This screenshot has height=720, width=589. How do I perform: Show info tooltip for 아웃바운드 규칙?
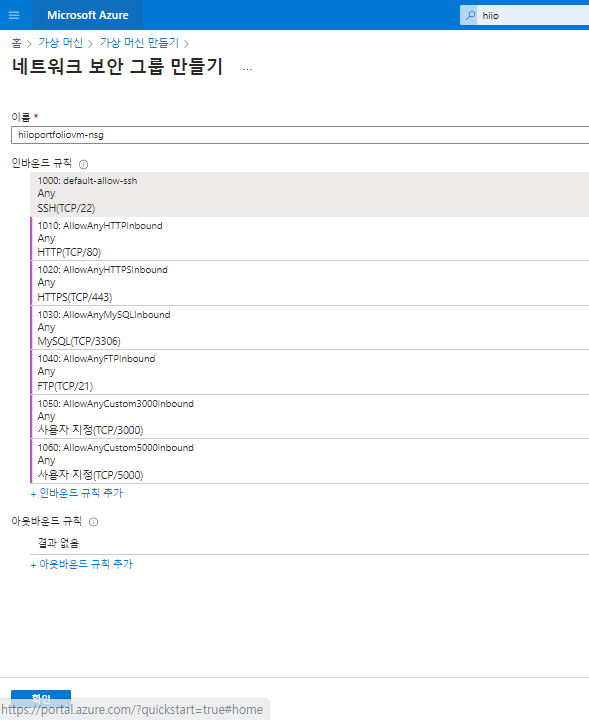pos(93,522)
